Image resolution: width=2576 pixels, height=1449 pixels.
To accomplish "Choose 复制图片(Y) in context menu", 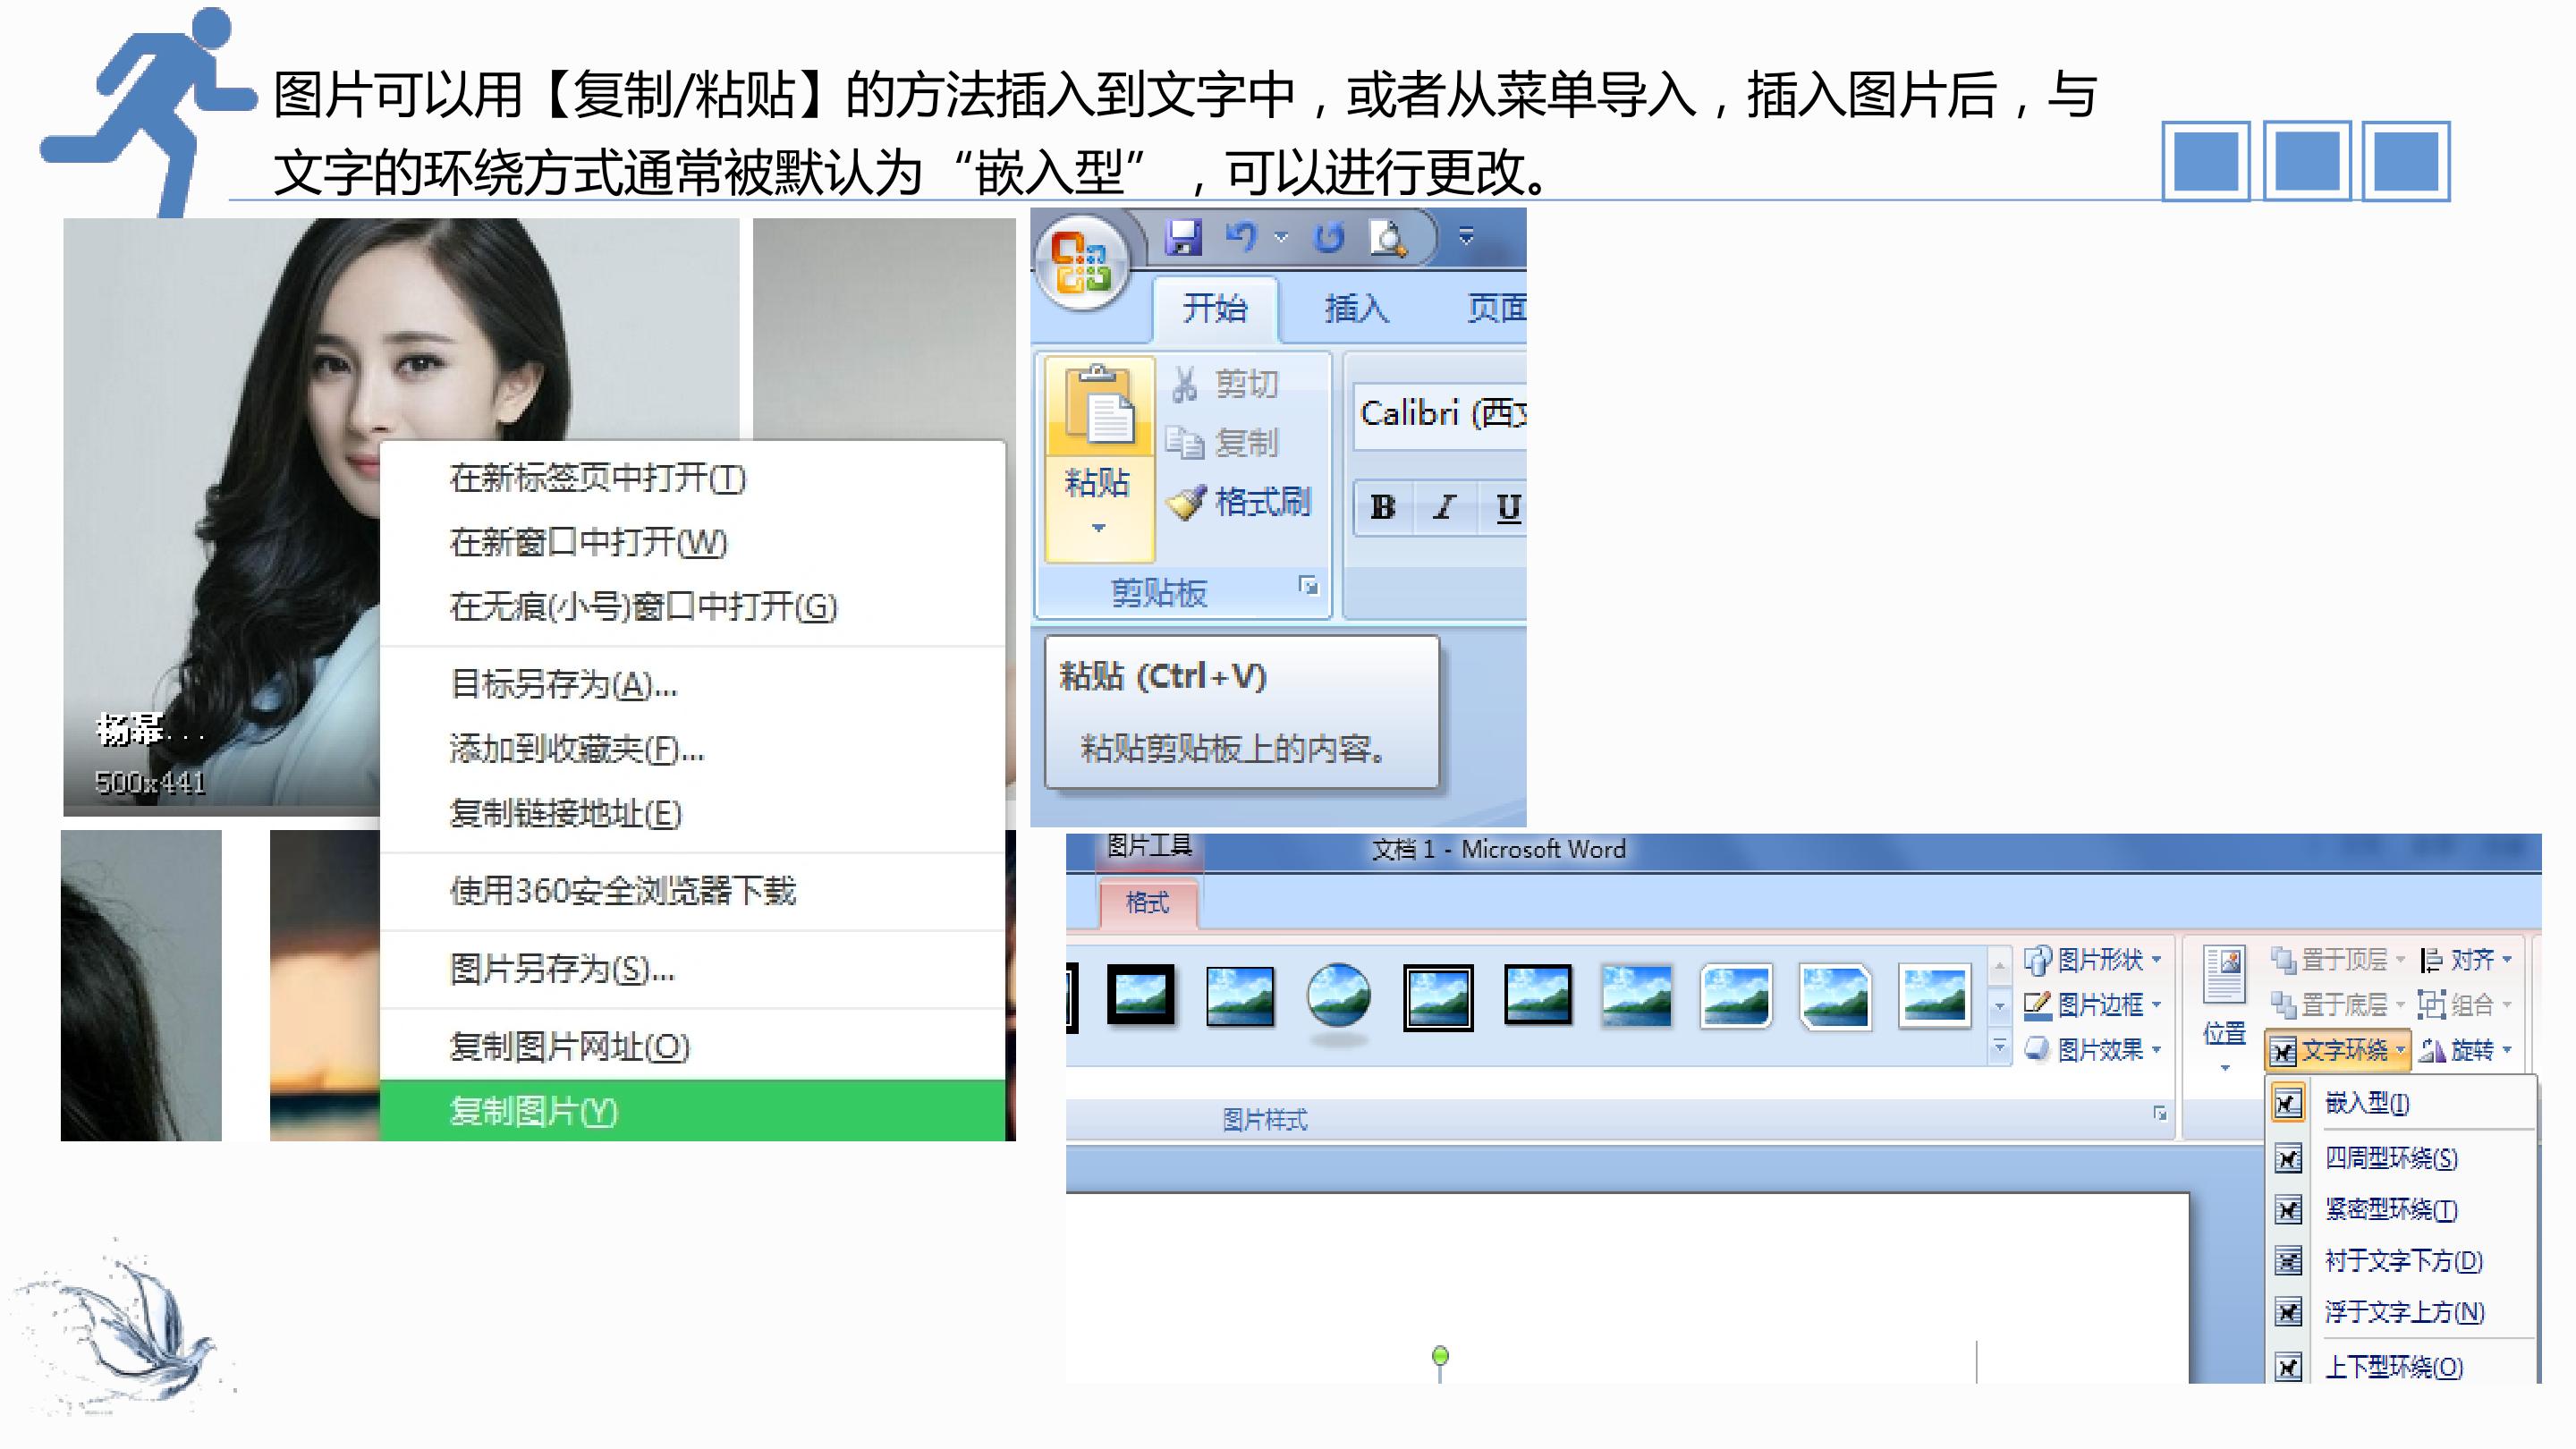I will [x=692, y=1111].
